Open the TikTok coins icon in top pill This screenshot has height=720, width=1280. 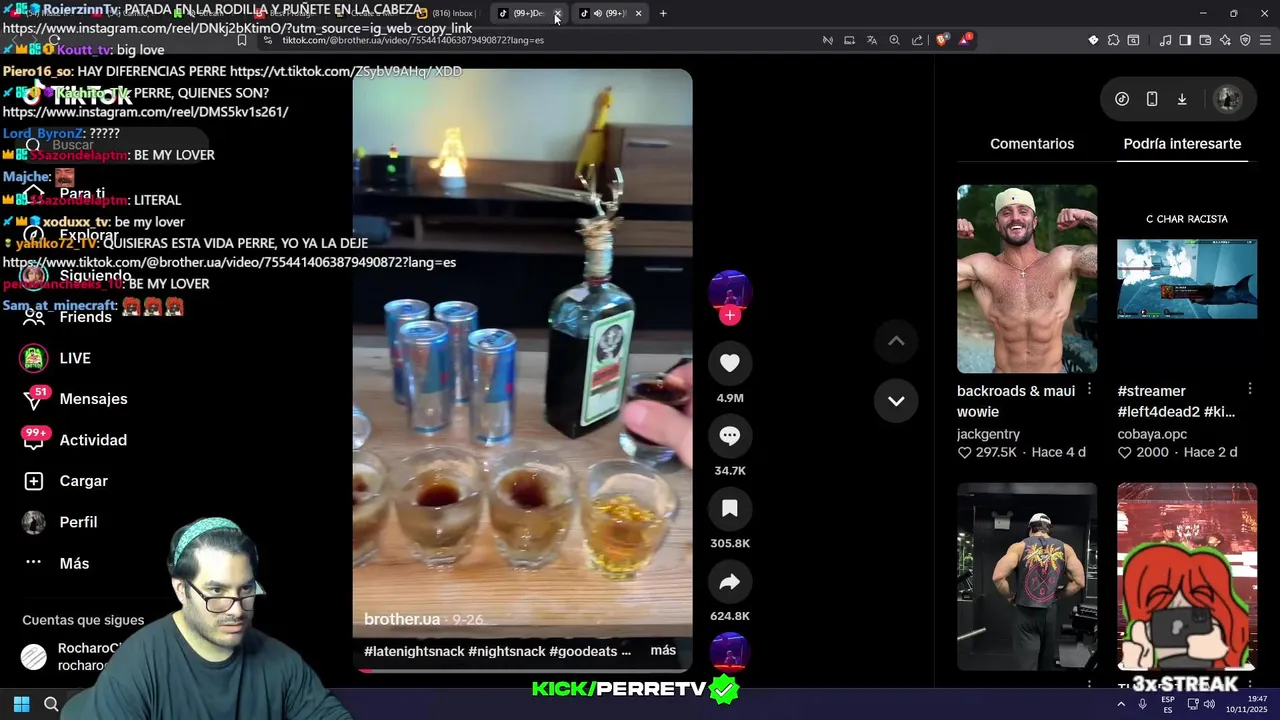coord(1122,99)
